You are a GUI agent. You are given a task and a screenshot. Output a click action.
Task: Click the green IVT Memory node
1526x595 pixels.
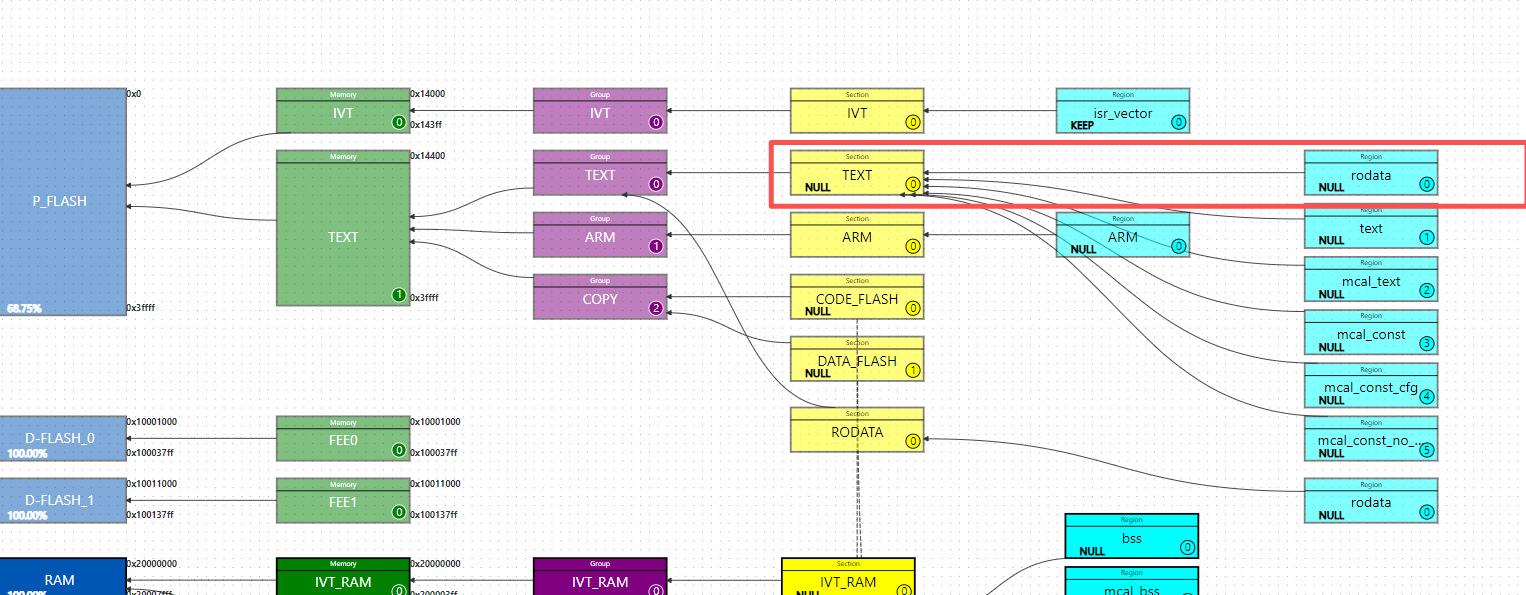[x=343, y=111]
